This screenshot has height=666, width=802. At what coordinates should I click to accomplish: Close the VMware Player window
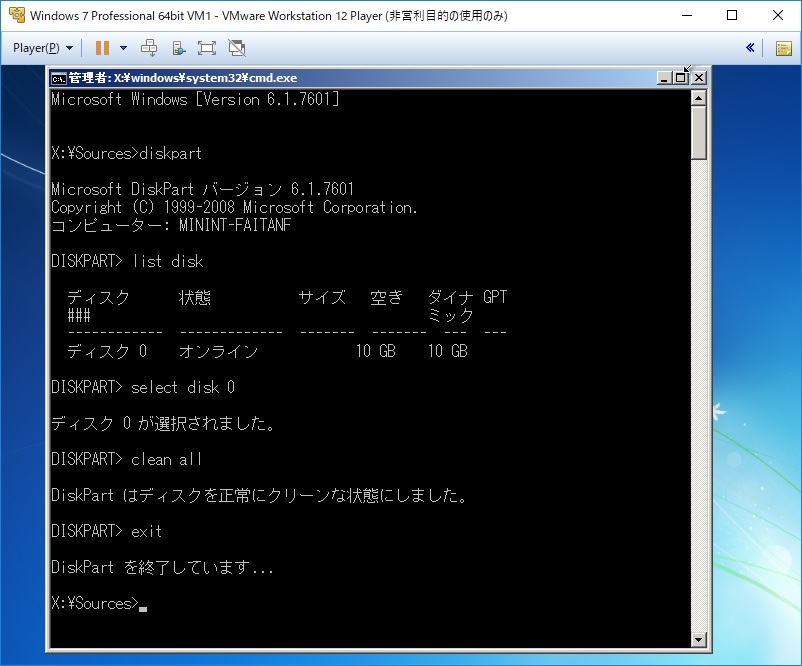click(x=778, y=15)
